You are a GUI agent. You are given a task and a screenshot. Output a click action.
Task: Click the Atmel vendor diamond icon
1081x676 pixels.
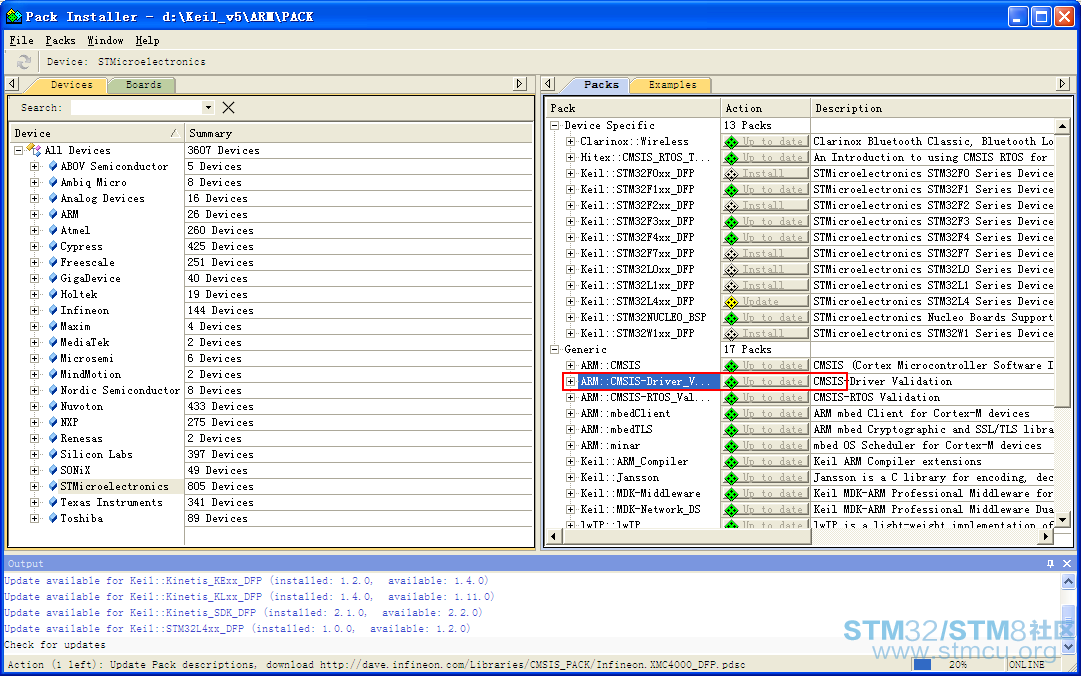coord(53,230)
